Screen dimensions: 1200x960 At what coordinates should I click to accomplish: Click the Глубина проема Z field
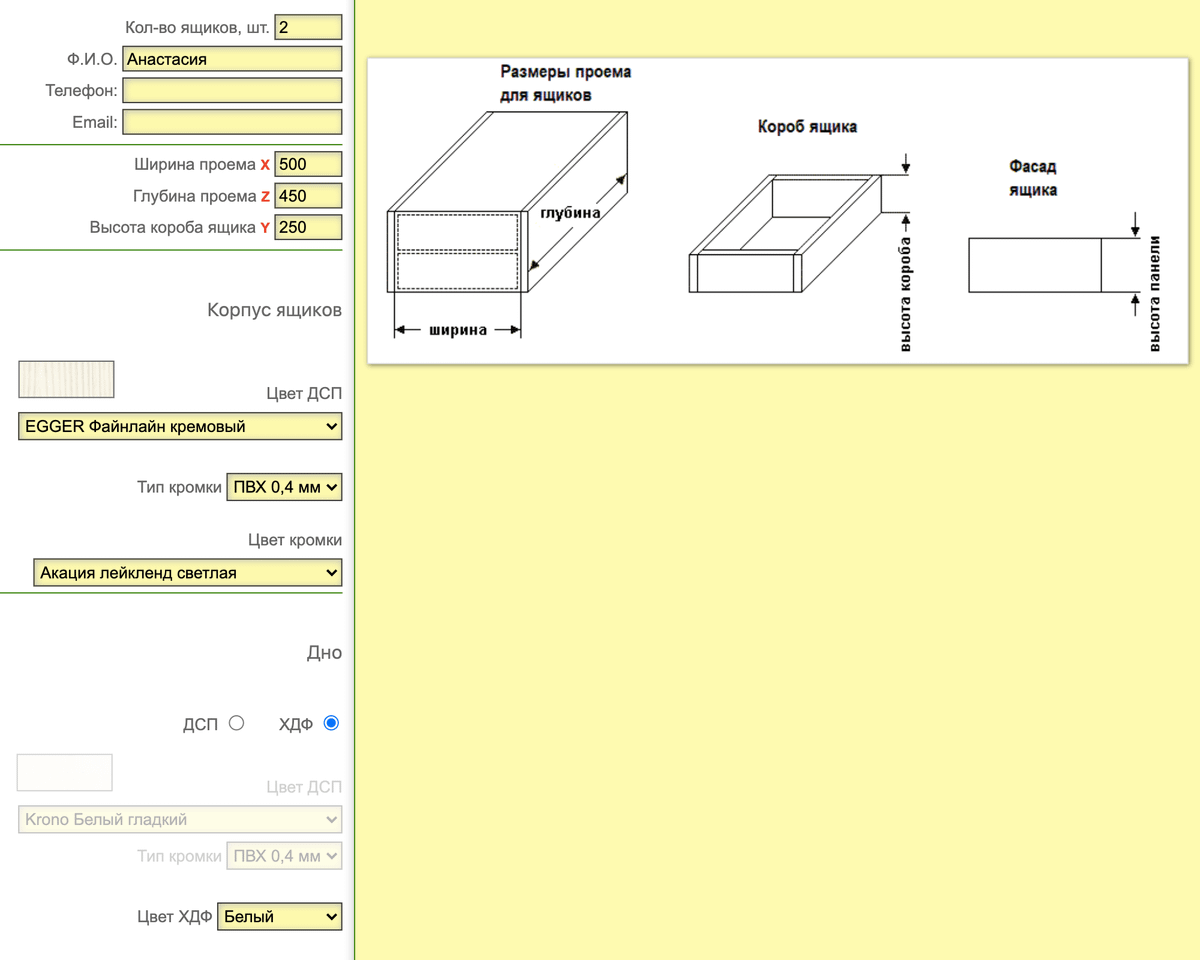point(308,196)
